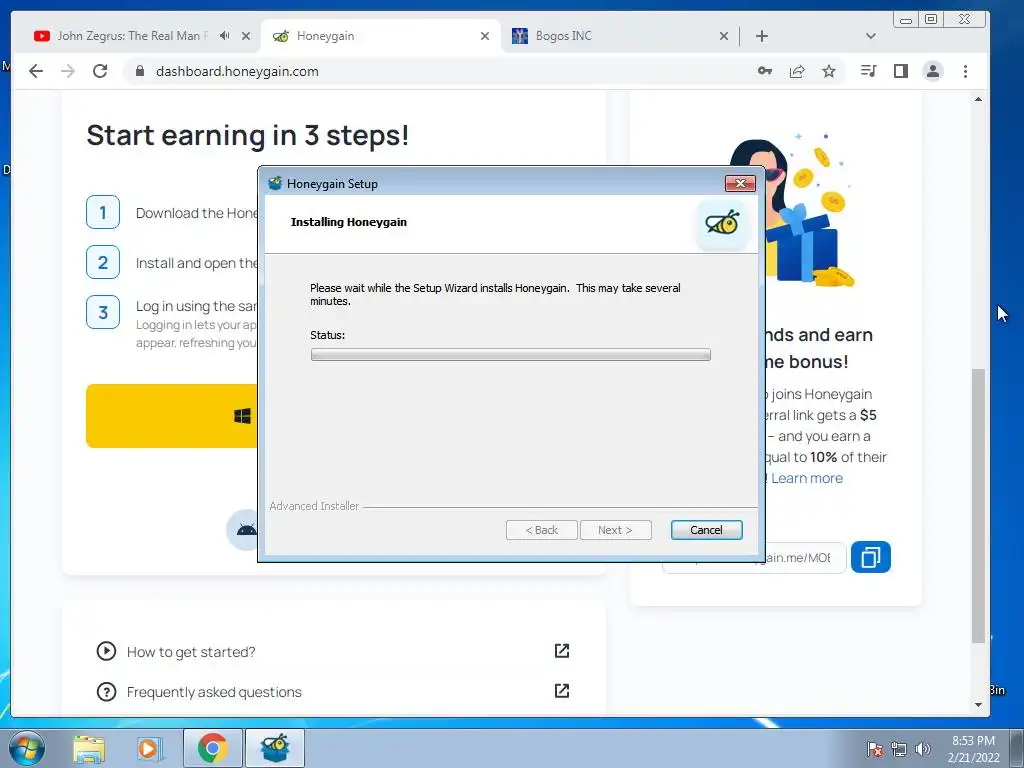Switch to the Bogos INC tab
The height and width of the screenshot is (768, 1024).
[618, 36]
